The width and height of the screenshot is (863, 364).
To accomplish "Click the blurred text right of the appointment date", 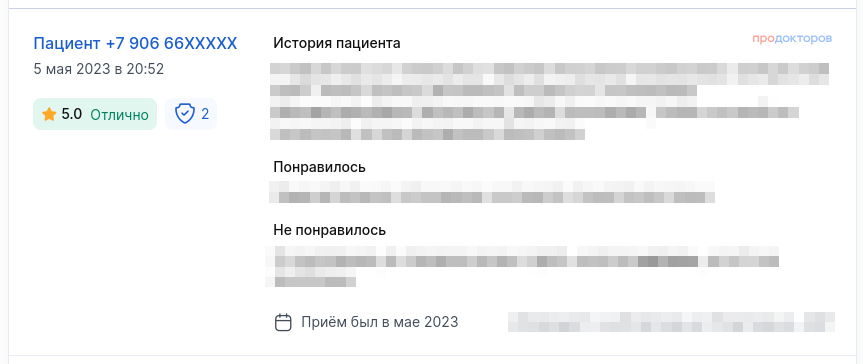I will click(x=671, y=322).
